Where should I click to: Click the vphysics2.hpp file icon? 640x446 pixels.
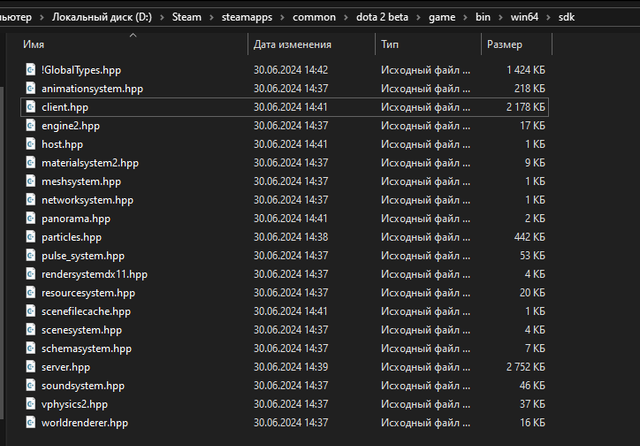(31, 404)
